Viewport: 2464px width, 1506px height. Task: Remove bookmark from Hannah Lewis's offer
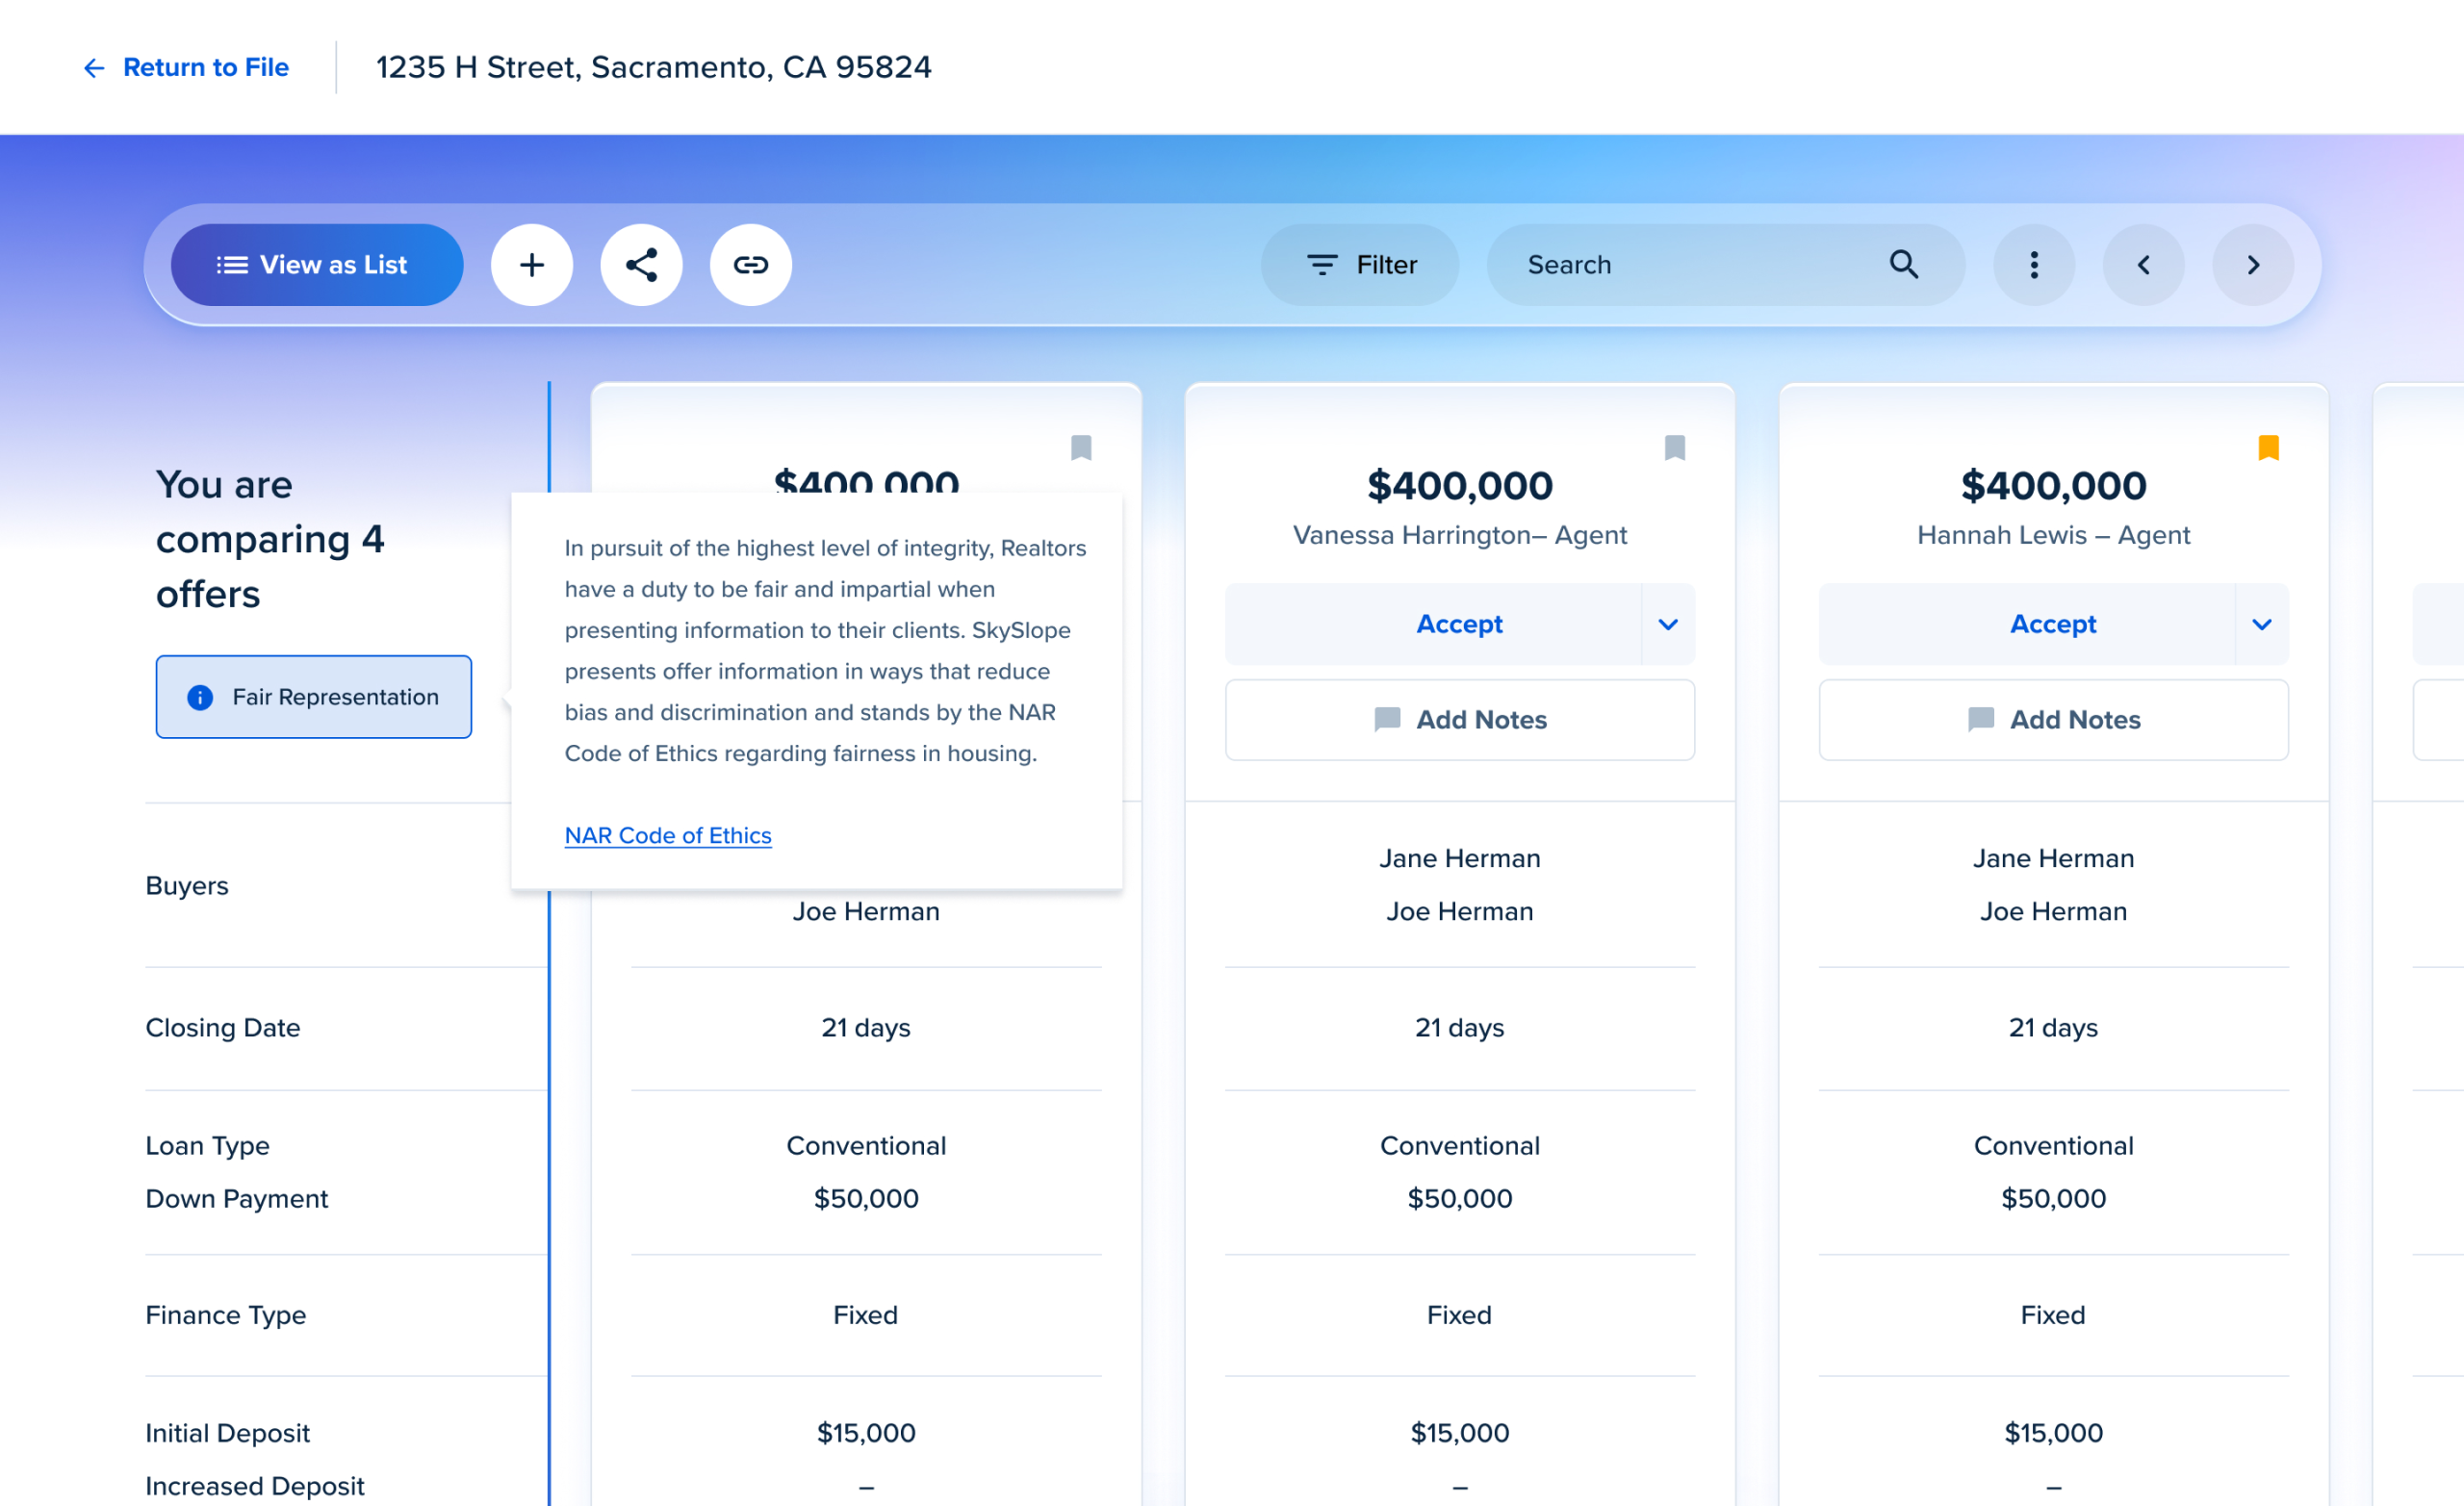[x=2268, y=448]
